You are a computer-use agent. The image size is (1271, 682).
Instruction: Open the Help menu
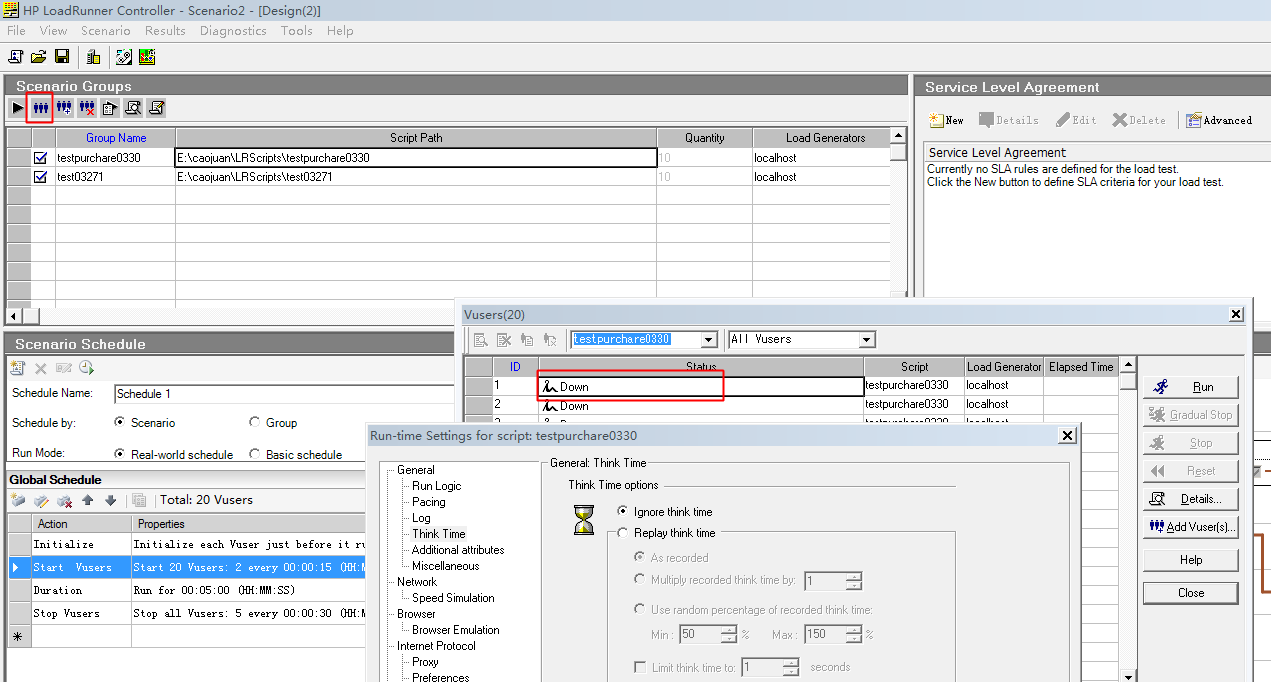click(340, 31)
